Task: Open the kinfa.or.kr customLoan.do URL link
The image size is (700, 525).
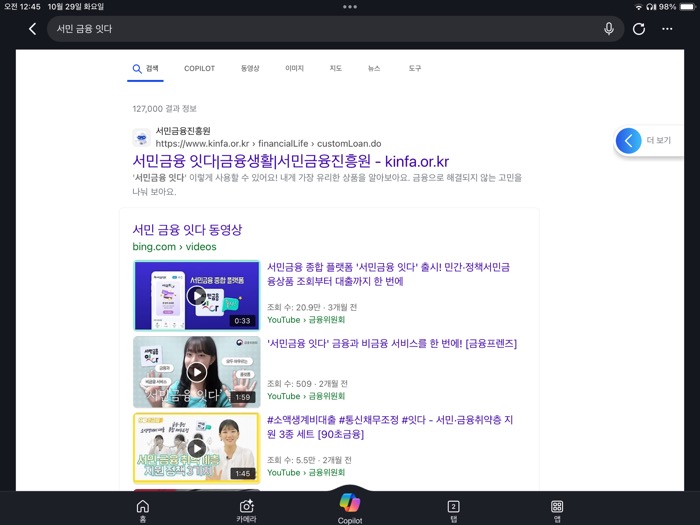Action: click(268, 144)
